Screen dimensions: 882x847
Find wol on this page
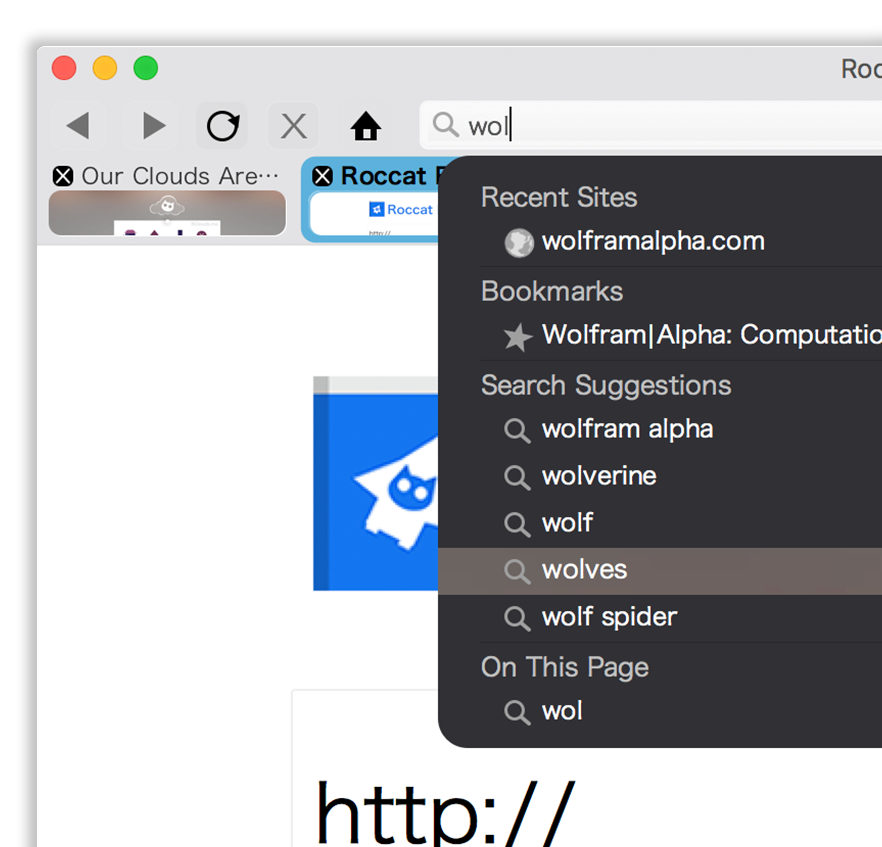(561, 711)
